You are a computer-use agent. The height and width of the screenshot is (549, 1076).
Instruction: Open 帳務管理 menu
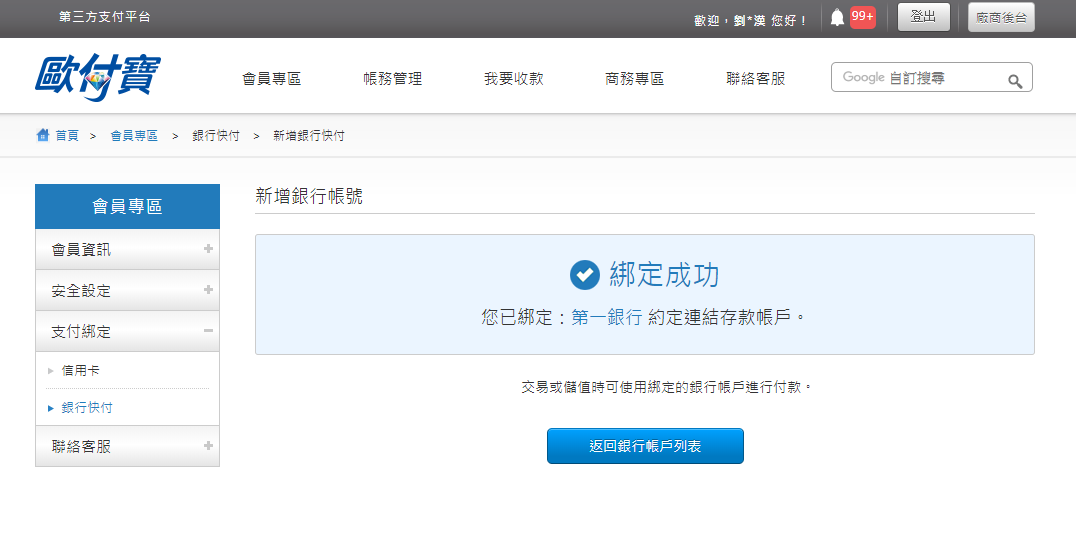[x=393, y=79]
